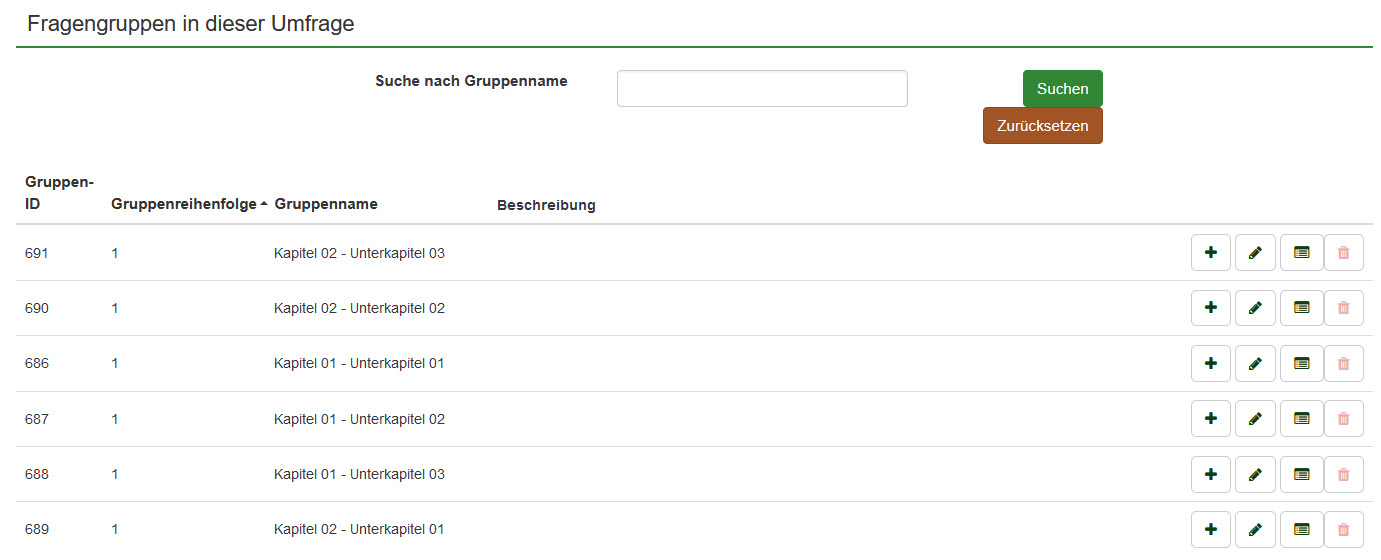Image resolution: width=1381 pixels, height=560 pixels.
Task: Sort by Gruppenreihenfolge column header
Action: (184, 204)
